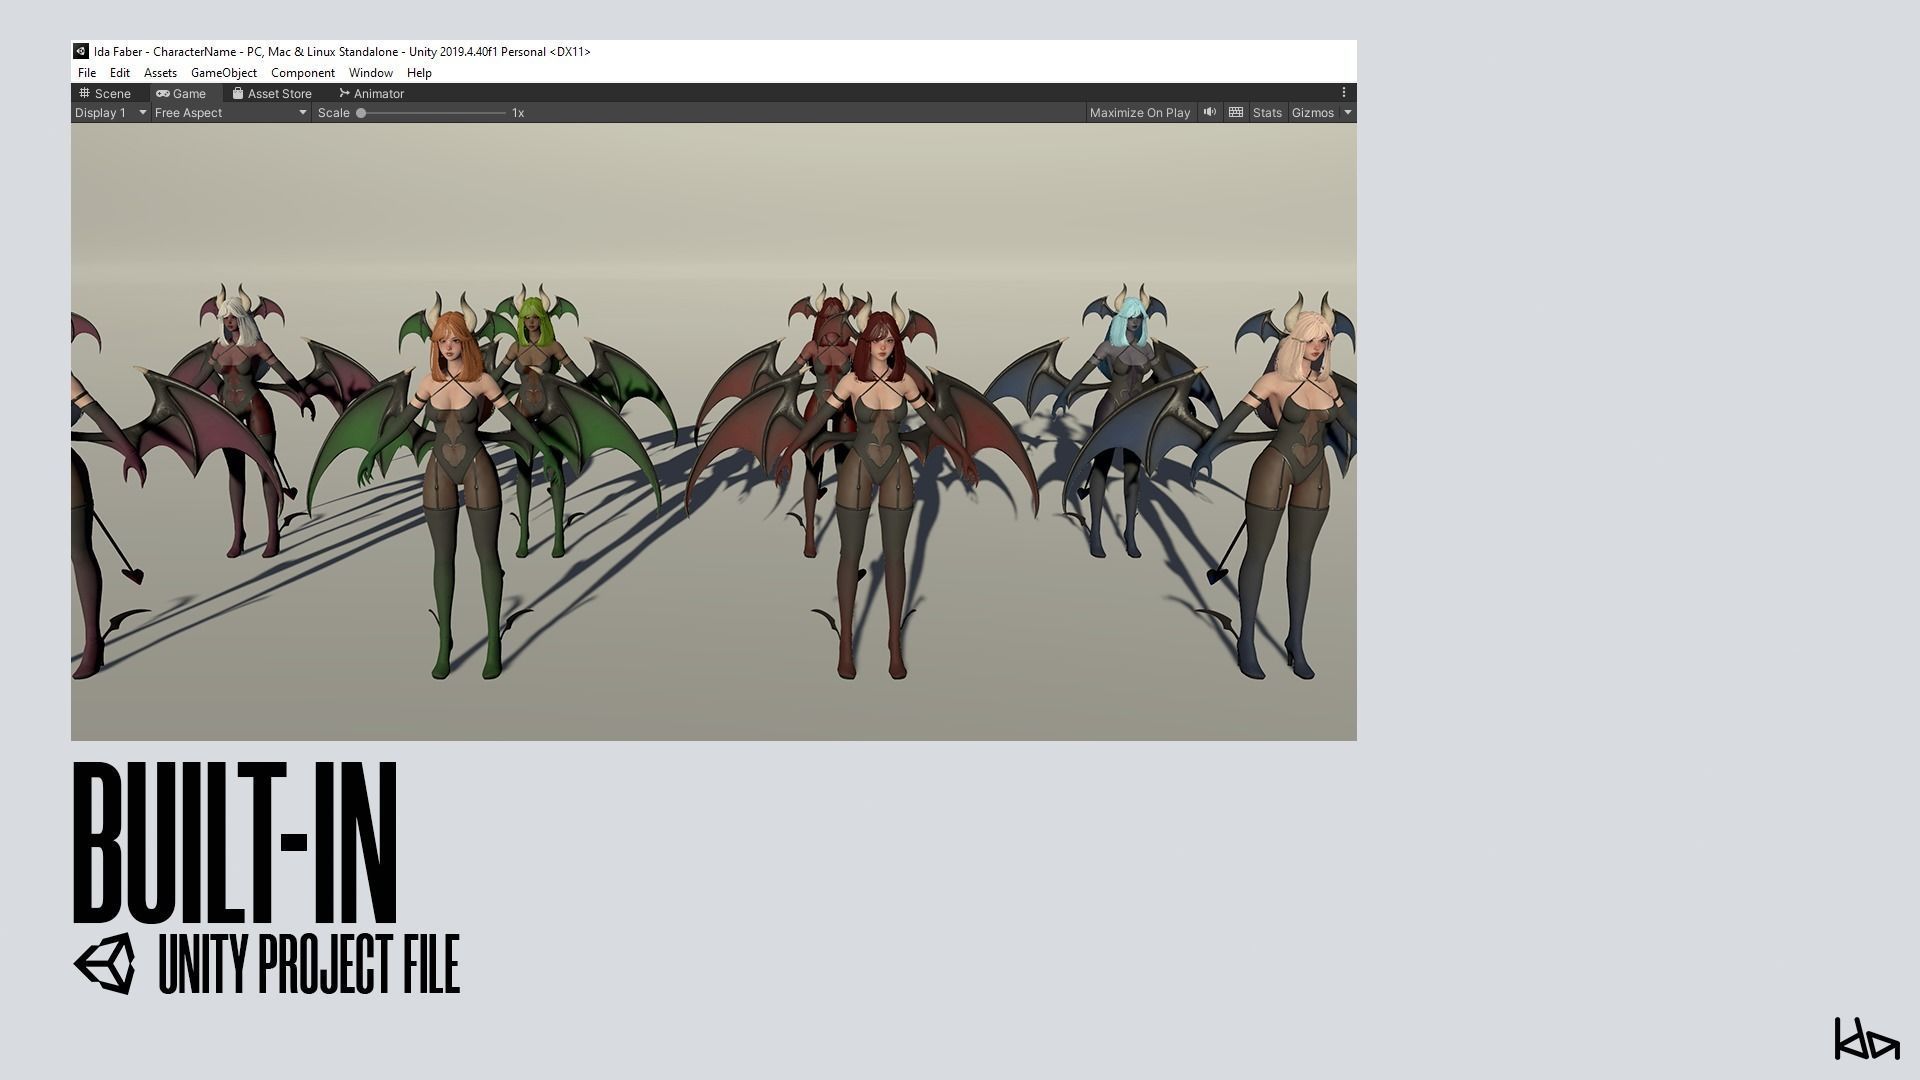Click the Scale slider handle
The image size is (1920, 1080).
361,113
